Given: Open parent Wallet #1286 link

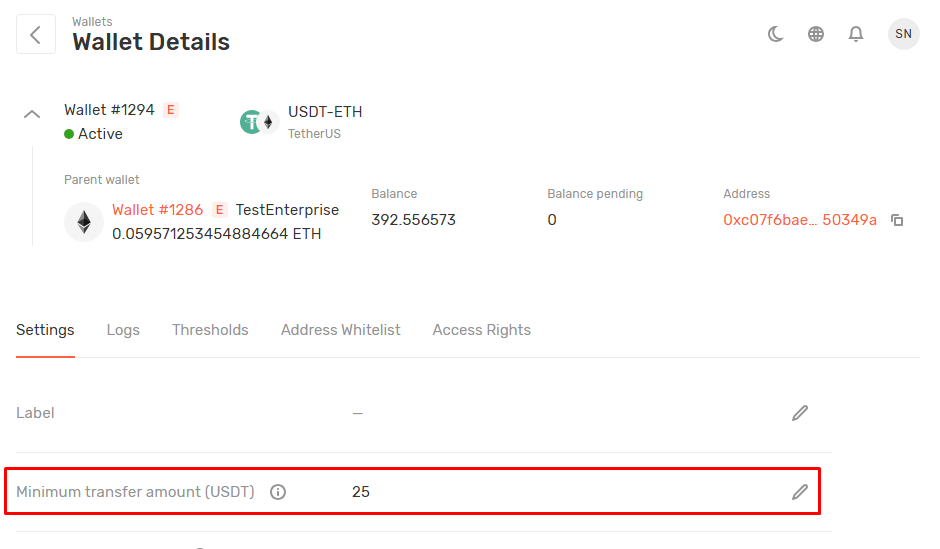Looking at the screenshot, I should [157, 210].
